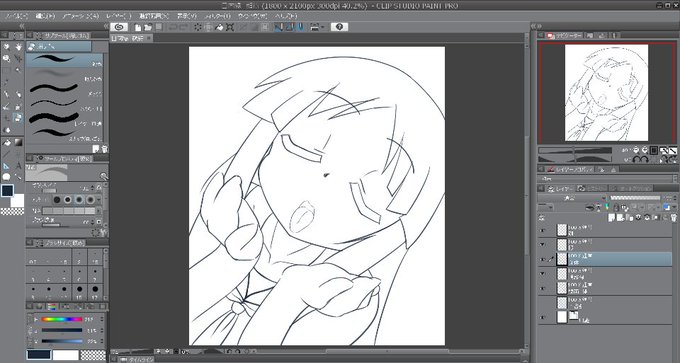Select the dark main color swatch under the tools
The image size is (680, 363).
[7, 191]
